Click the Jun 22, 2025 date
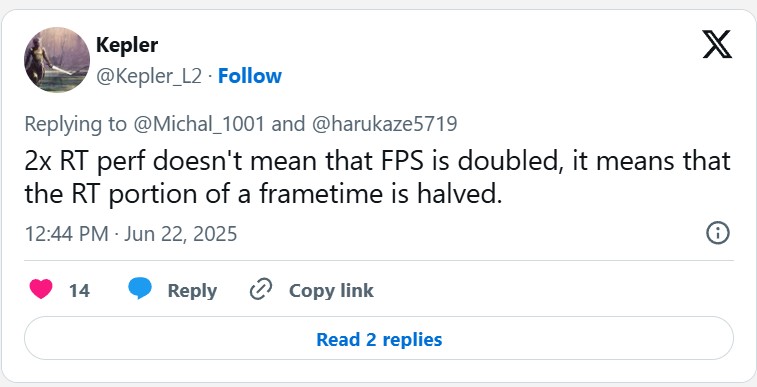757x387 pixels. [x=181, y=234]
